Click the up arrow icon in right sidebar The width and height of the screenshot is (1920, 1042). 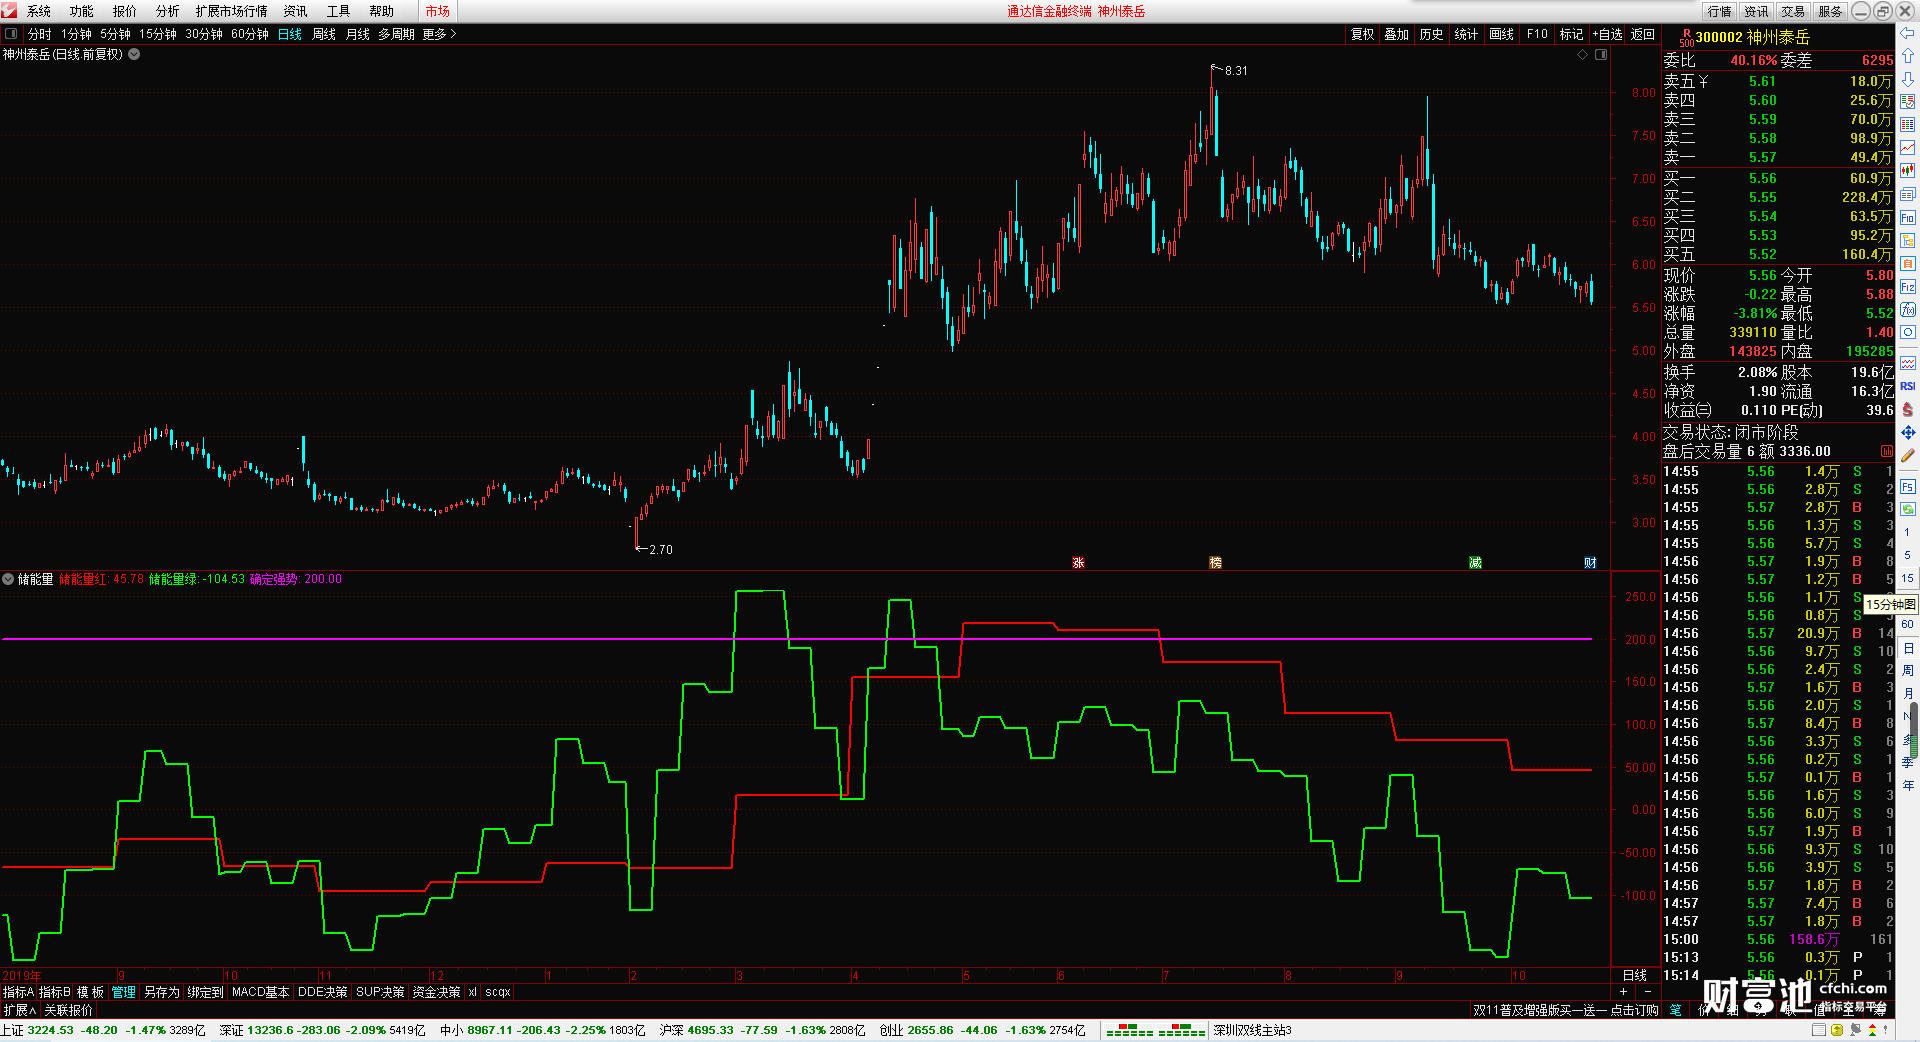[1907, 55]
